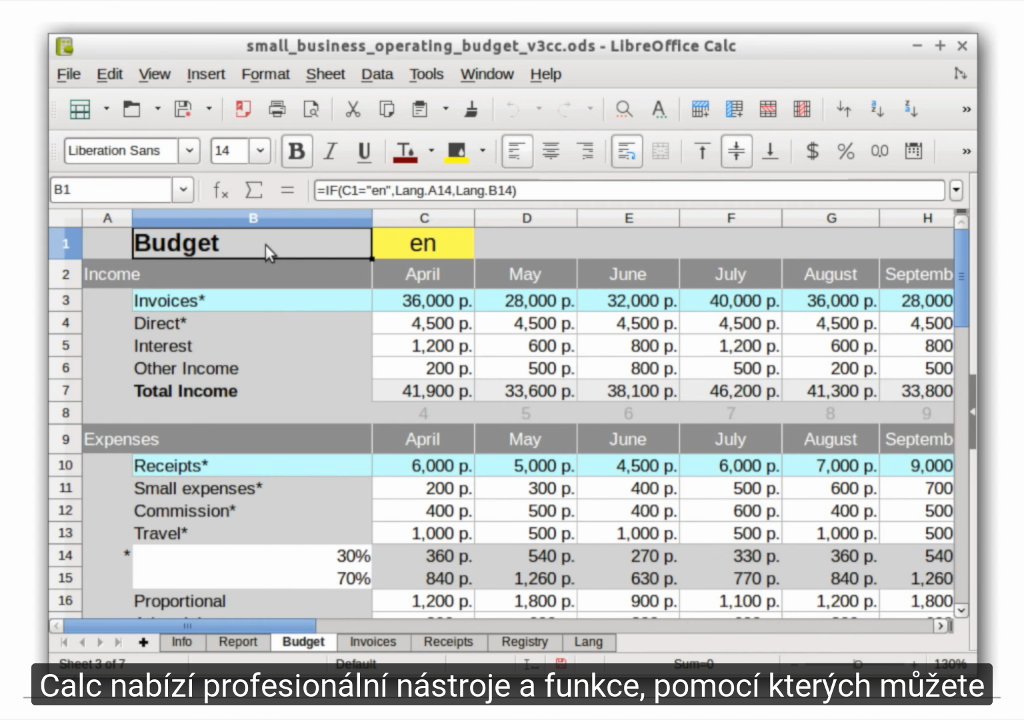The image size is (1024, 720).
Task: Open the Sort dialog icon
Action: click(844, 109)
